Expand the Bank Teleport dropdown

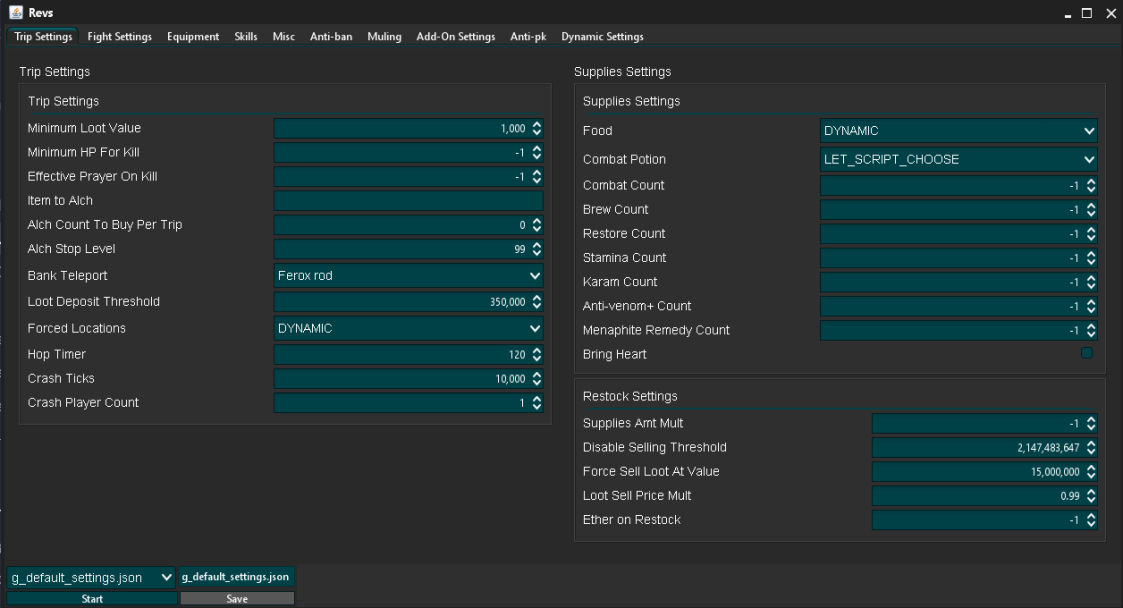click(408, 276)
